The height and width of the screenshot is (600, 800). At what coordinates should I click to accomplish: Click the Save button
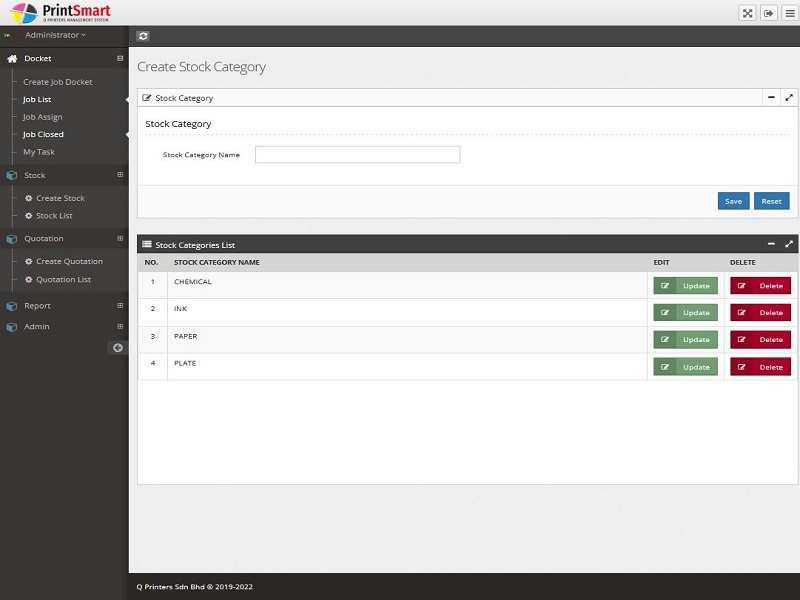click(733, 201)
